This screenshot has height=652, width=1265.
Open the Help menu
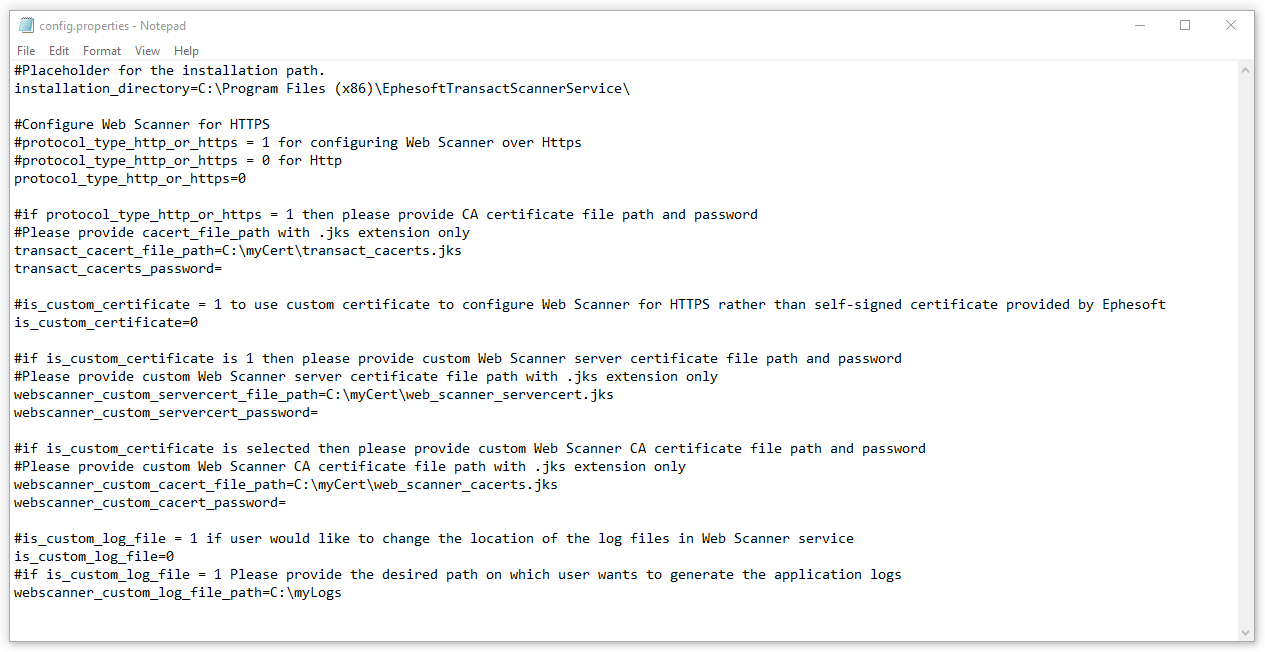[186, 51]
